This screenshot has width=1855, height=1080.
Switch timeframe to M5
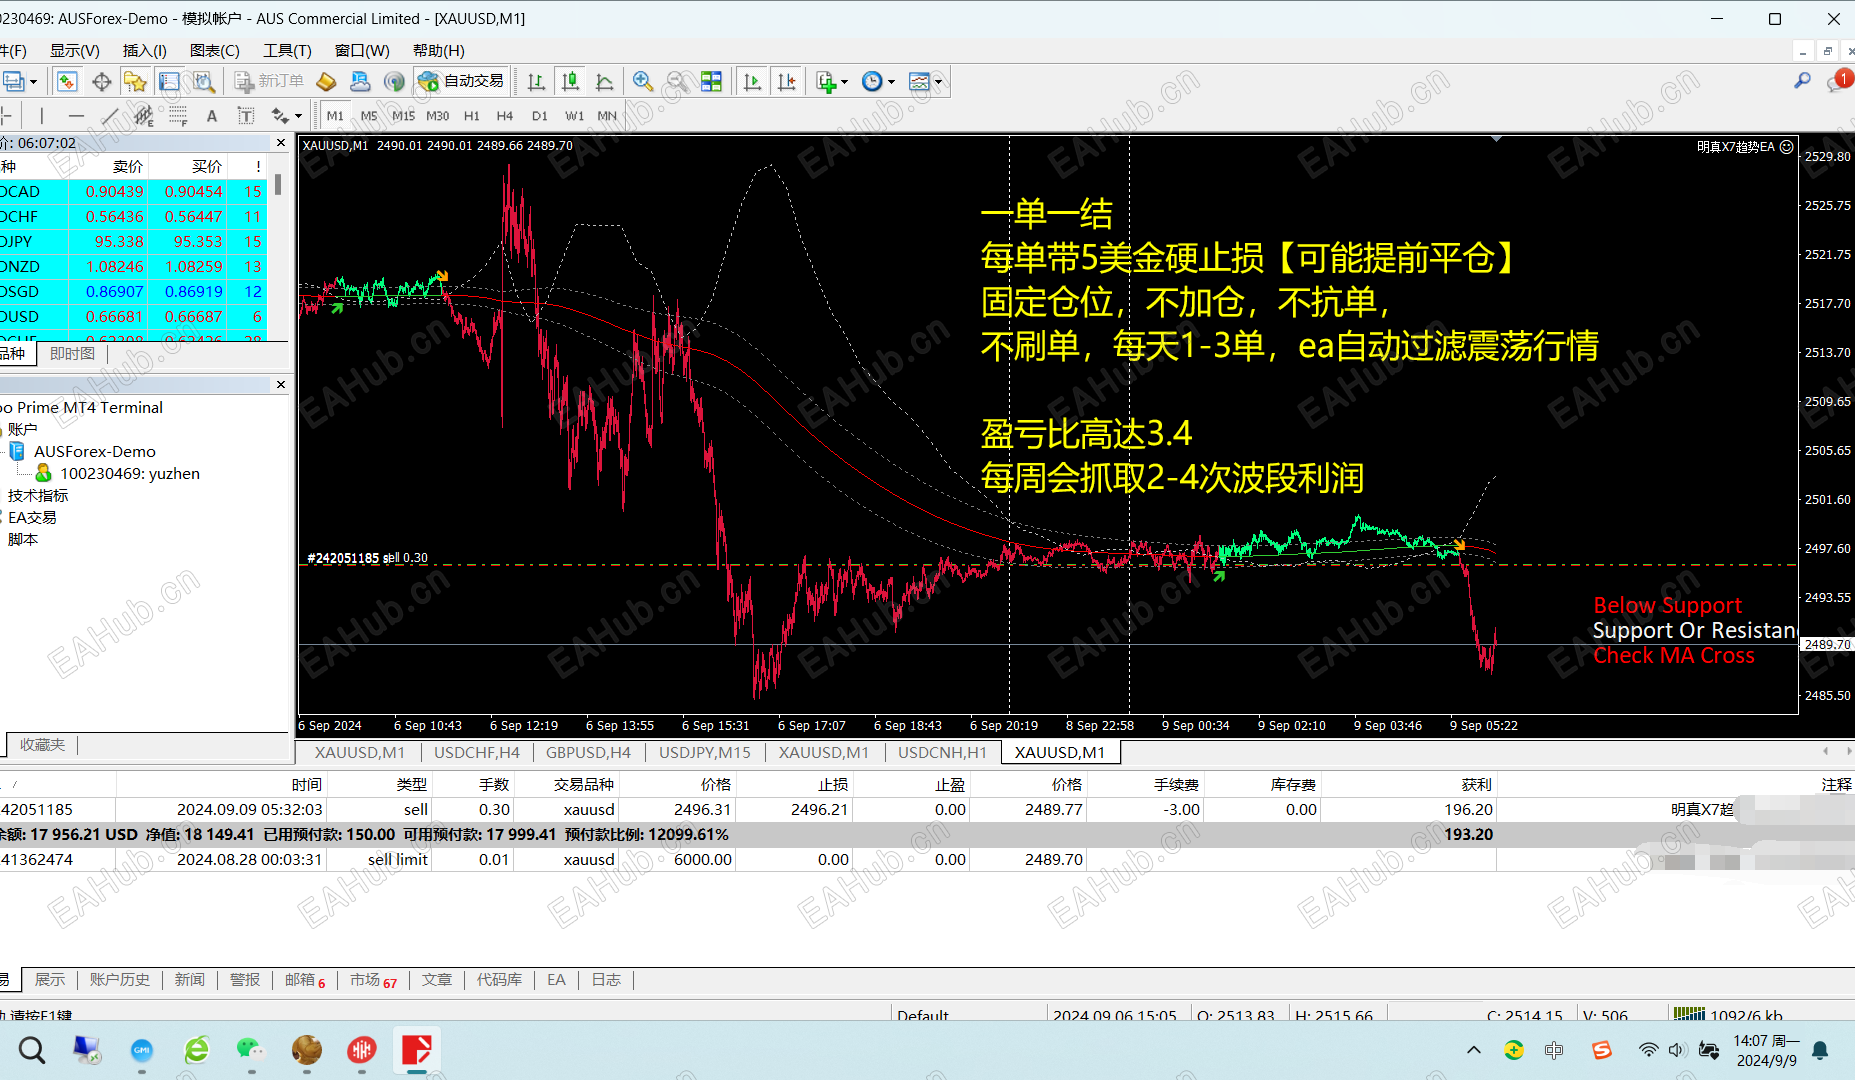click(369, 116)
